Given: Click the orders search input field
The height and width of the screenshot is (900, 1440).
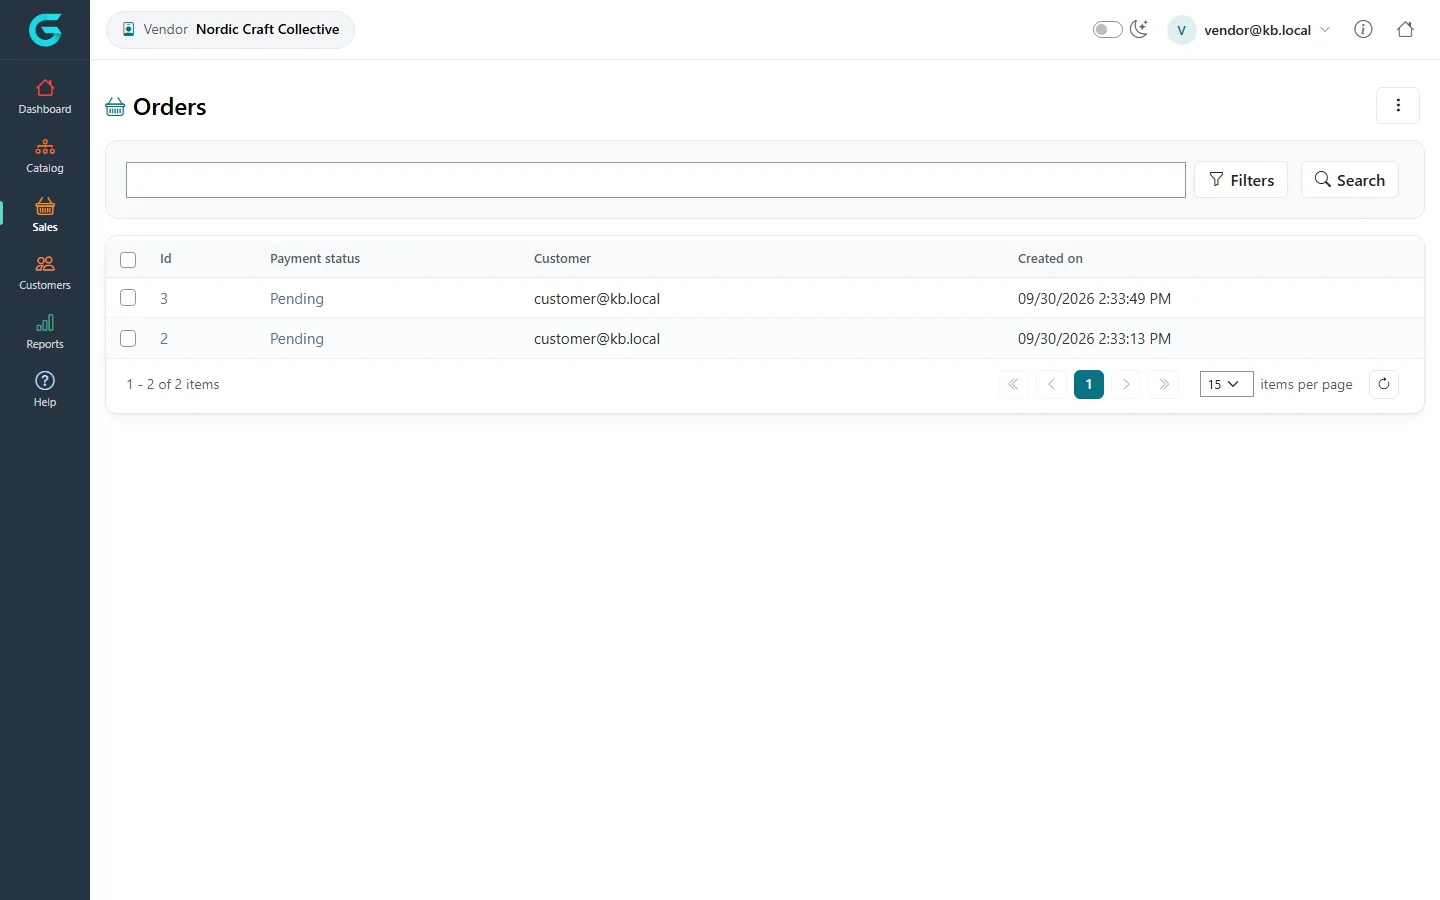Looking at the screenshot, I should pos(656,180).
